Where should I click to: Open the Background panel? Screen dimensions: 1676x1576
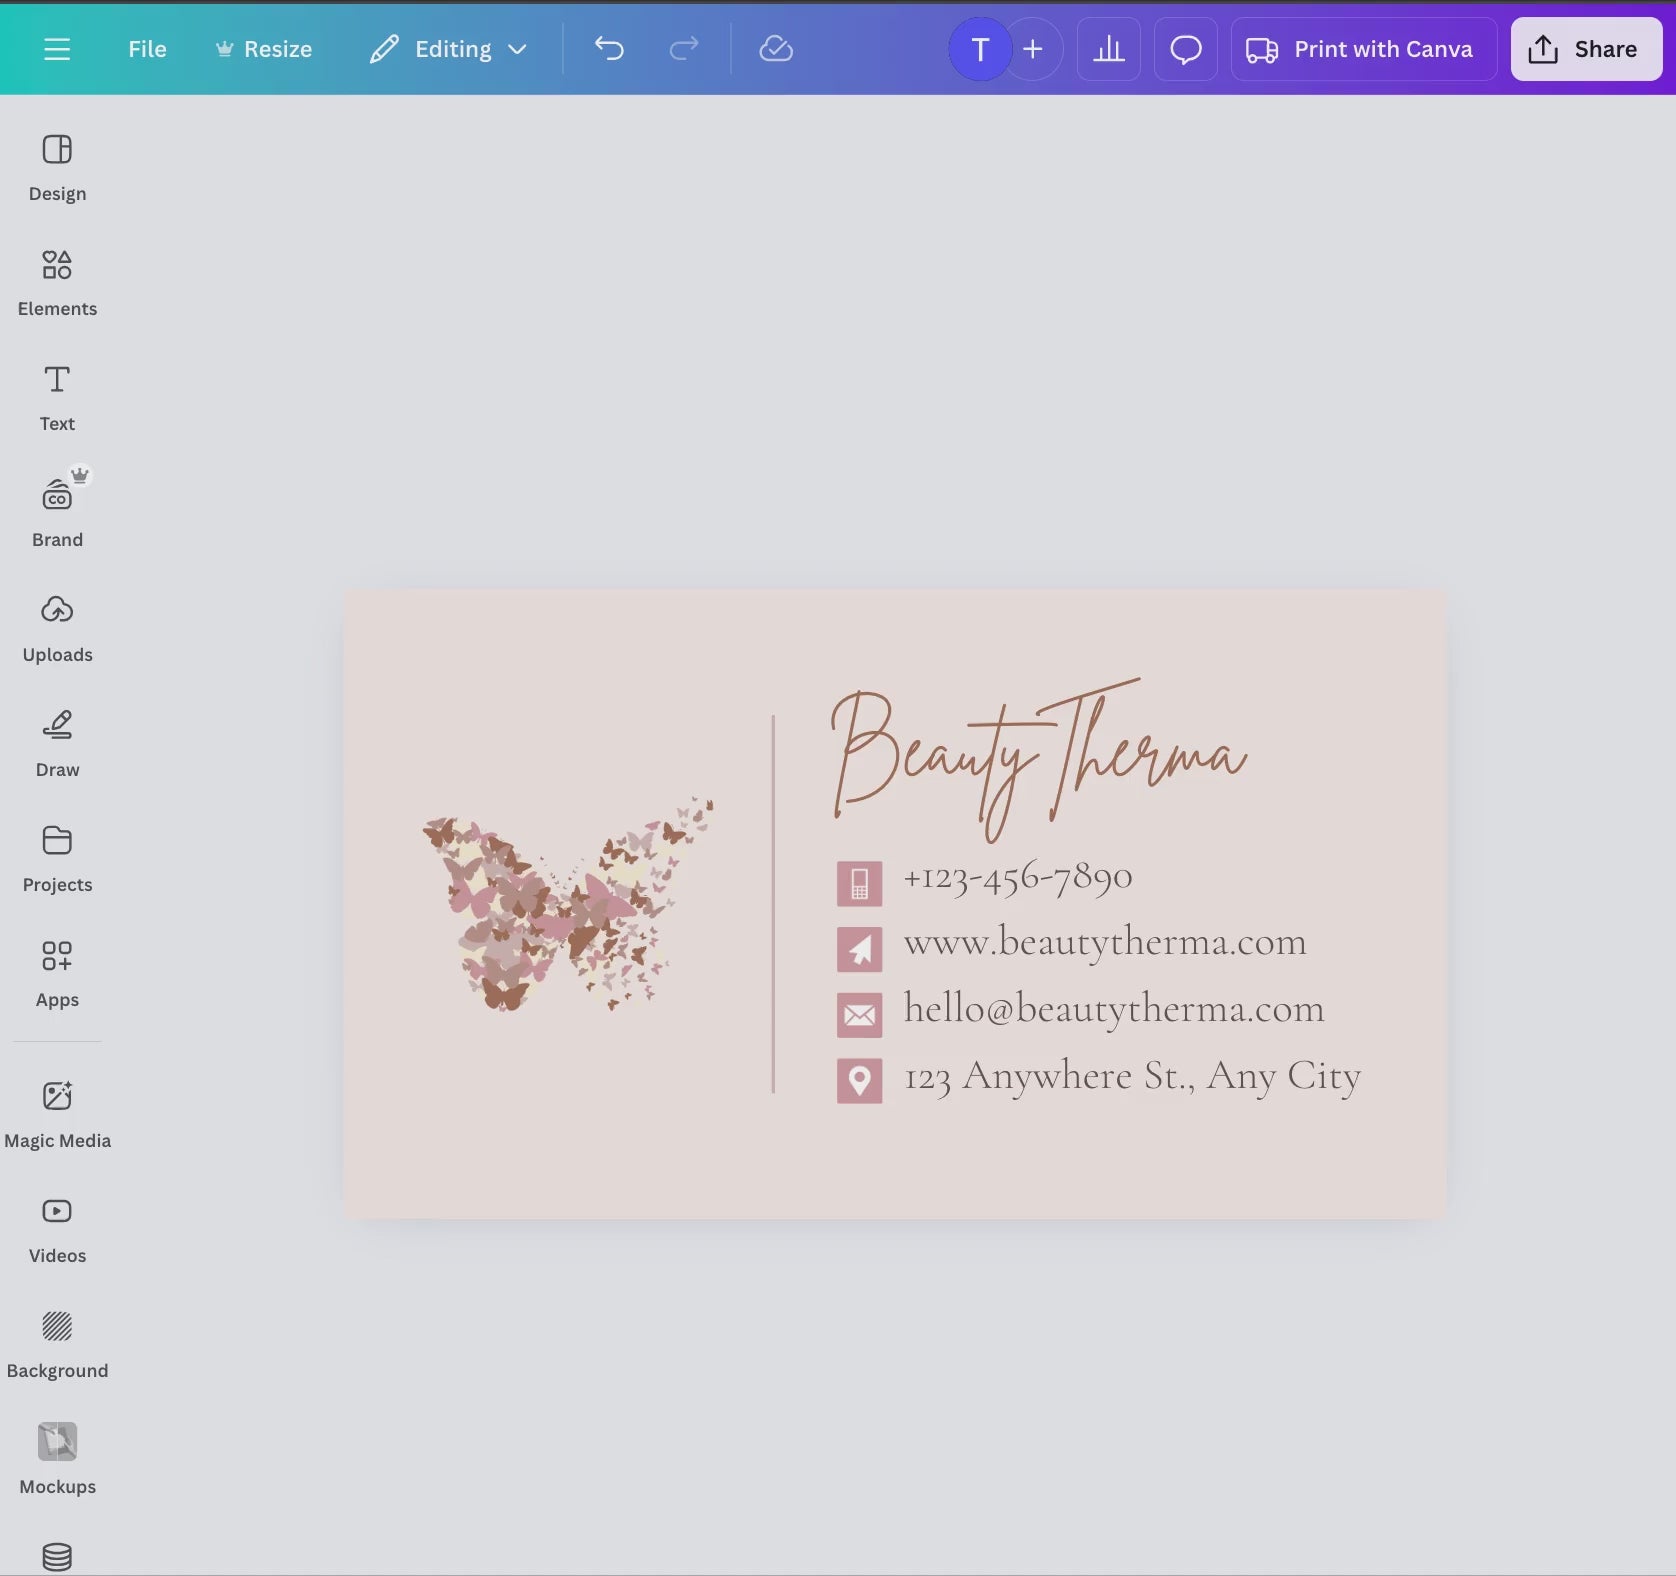(56, 1340)
